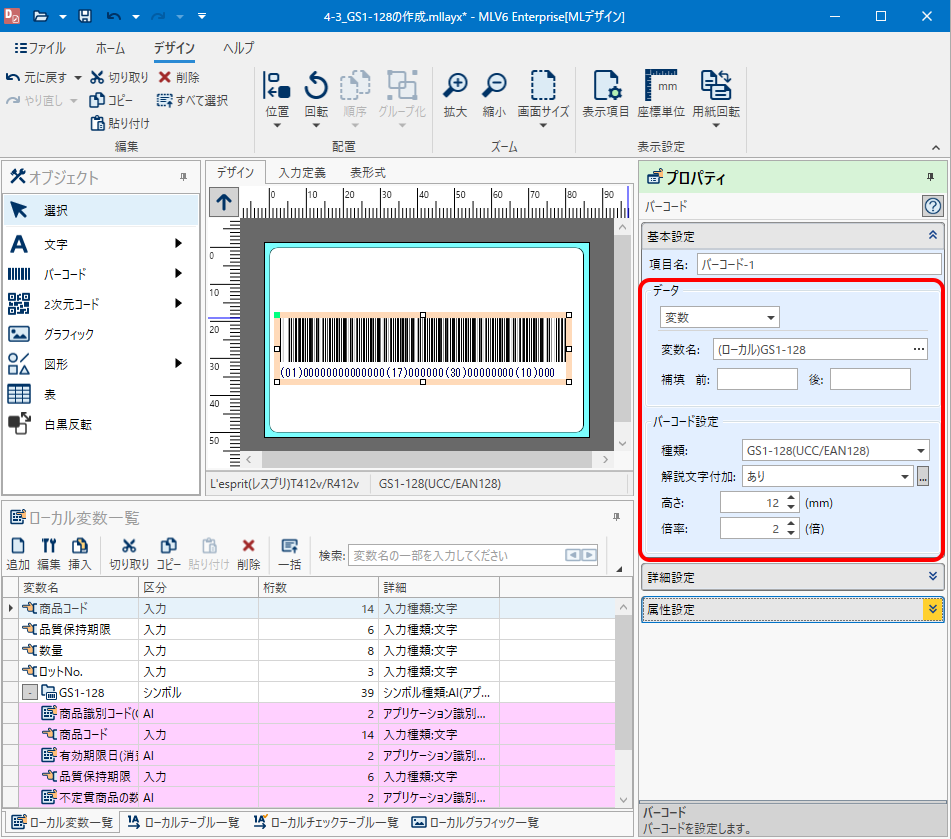Click 追加 to add a local variable

(18, 554)
